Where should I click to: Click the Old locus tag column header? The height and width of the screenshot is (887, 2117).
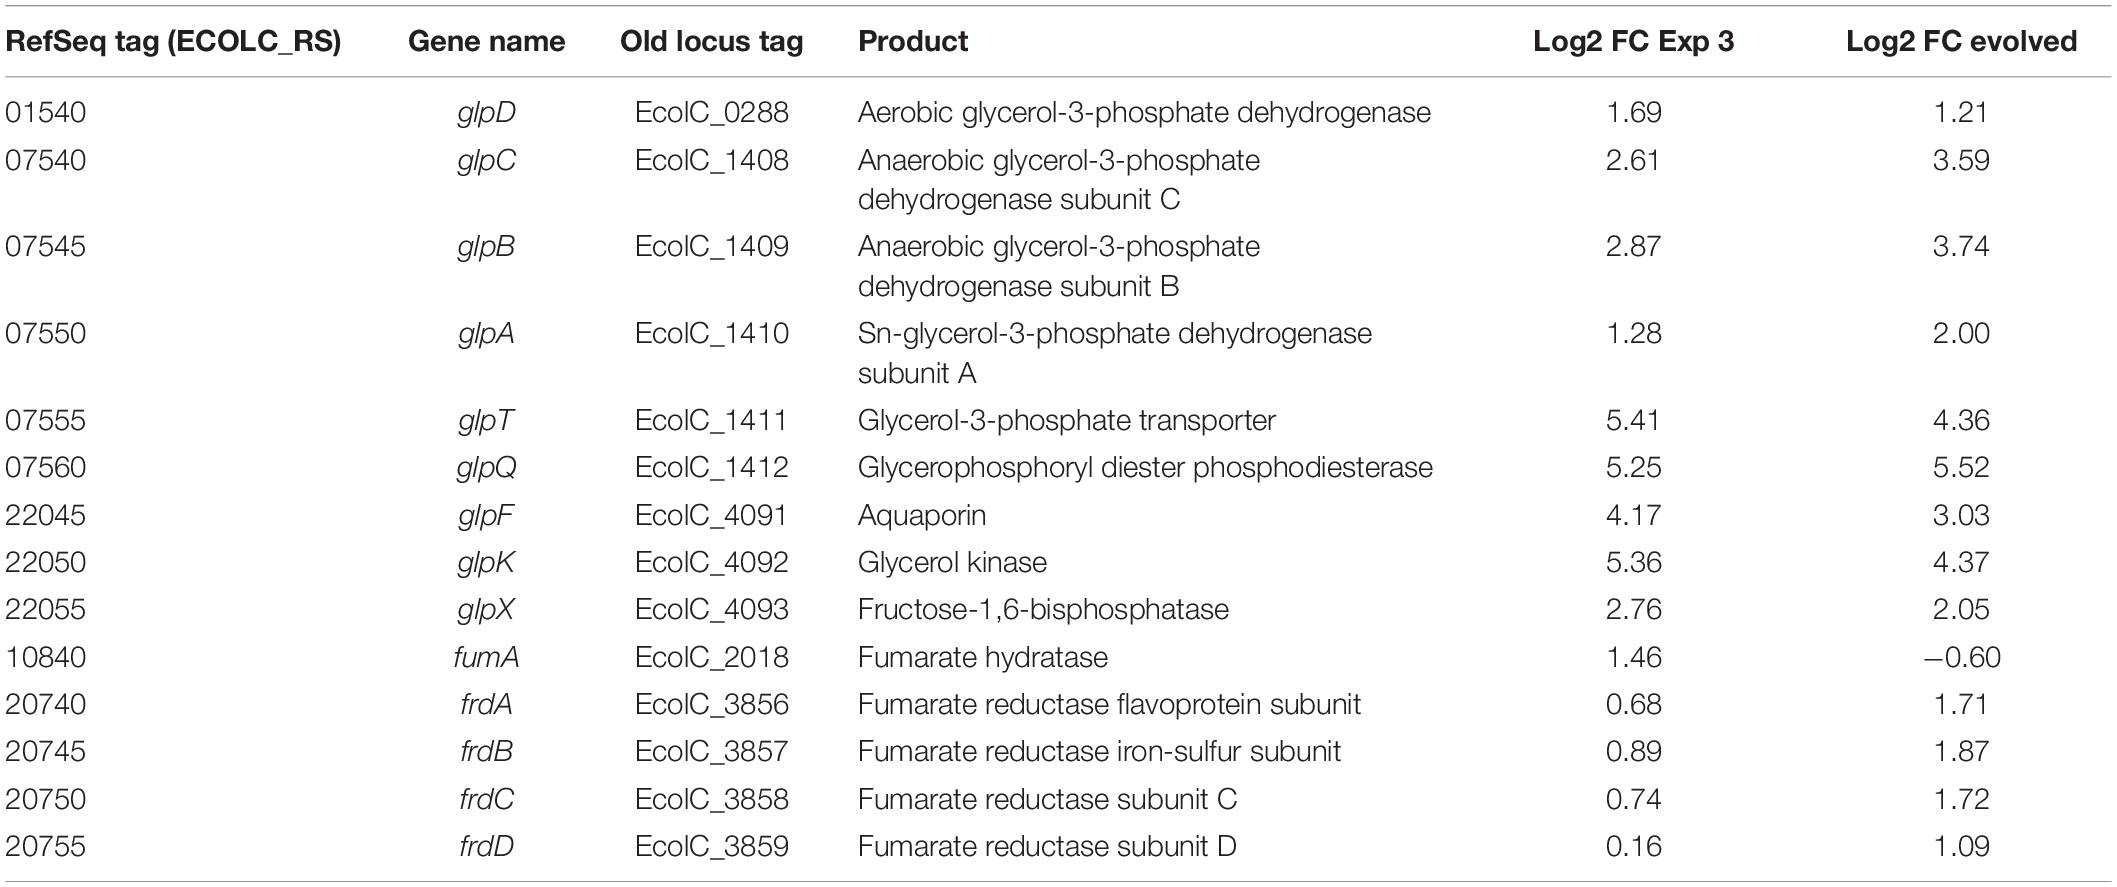pyautogui.click(x=711, y=41)
